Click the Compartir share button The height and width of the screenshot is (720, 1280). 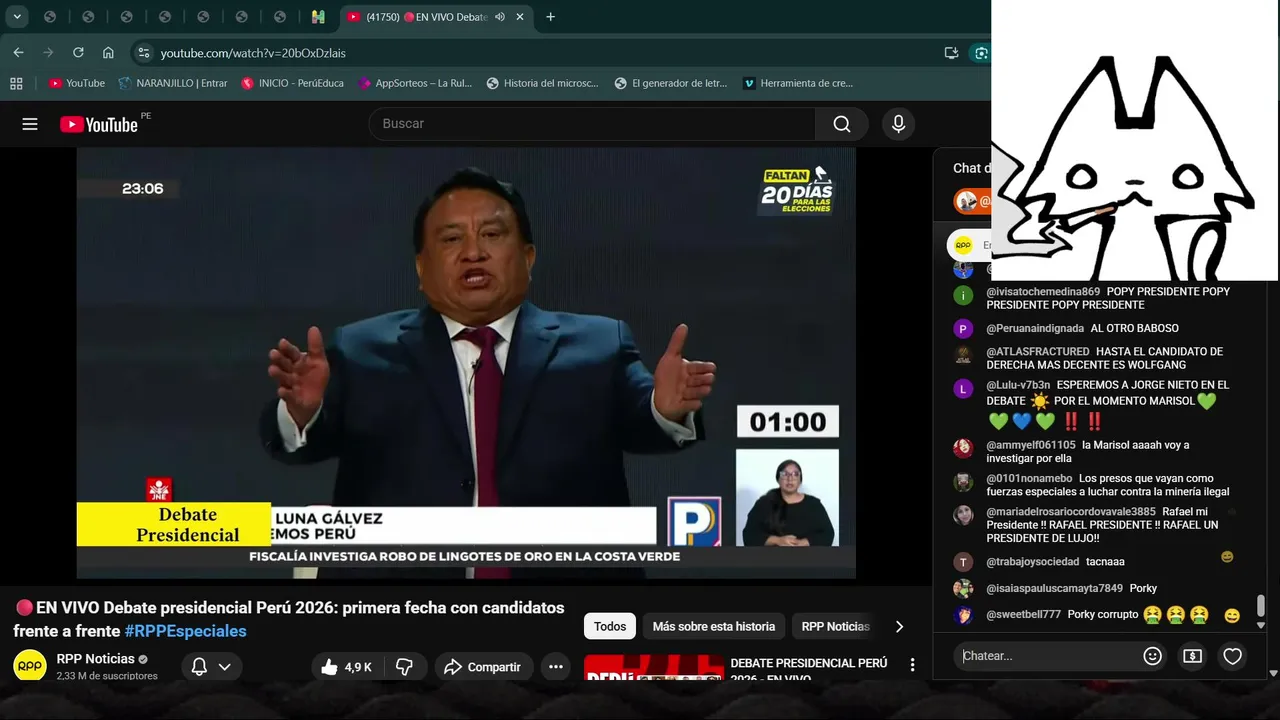(x=483, y=667)
